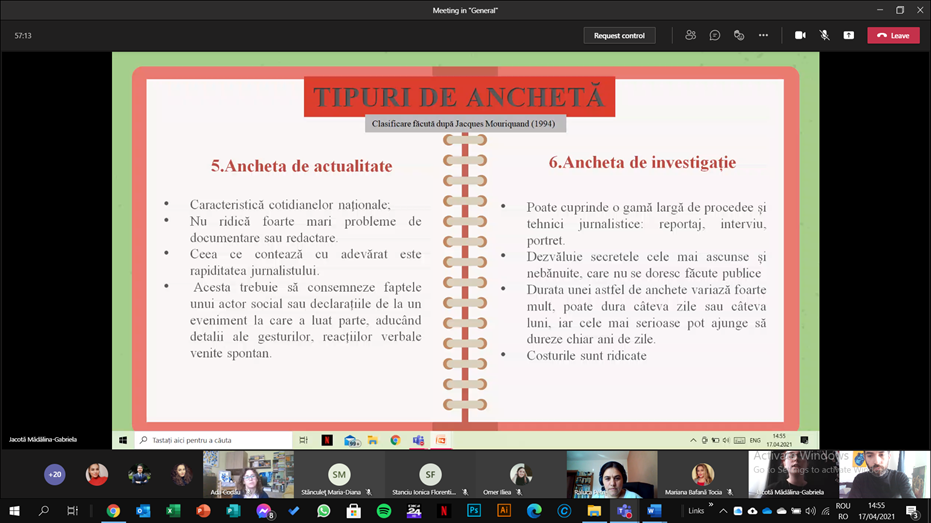Select Stanciu Ionica Florentina's SF avatar tile
Screen dimensions: 931x523
click(431, 474)
